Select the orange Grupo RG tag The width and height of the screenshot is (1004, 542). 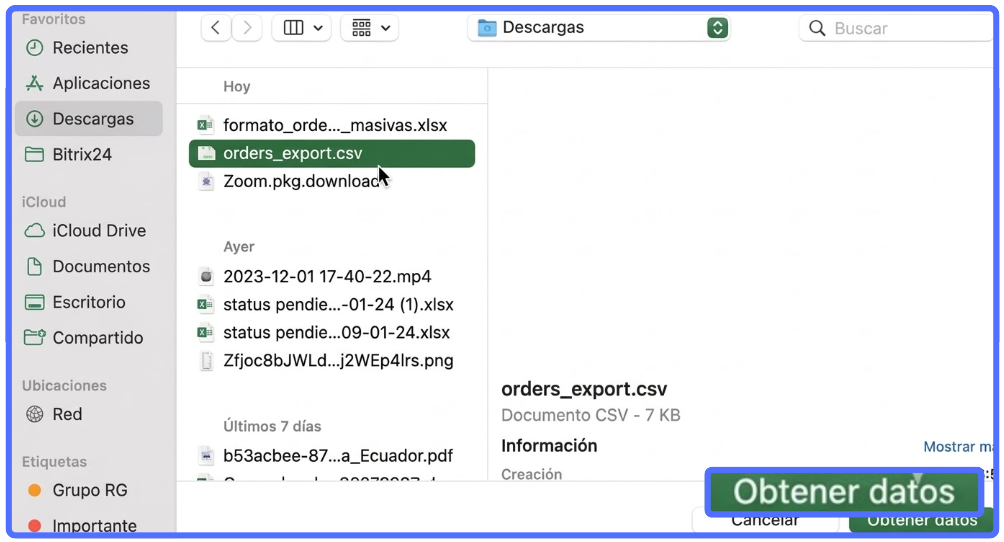[35, 491]
